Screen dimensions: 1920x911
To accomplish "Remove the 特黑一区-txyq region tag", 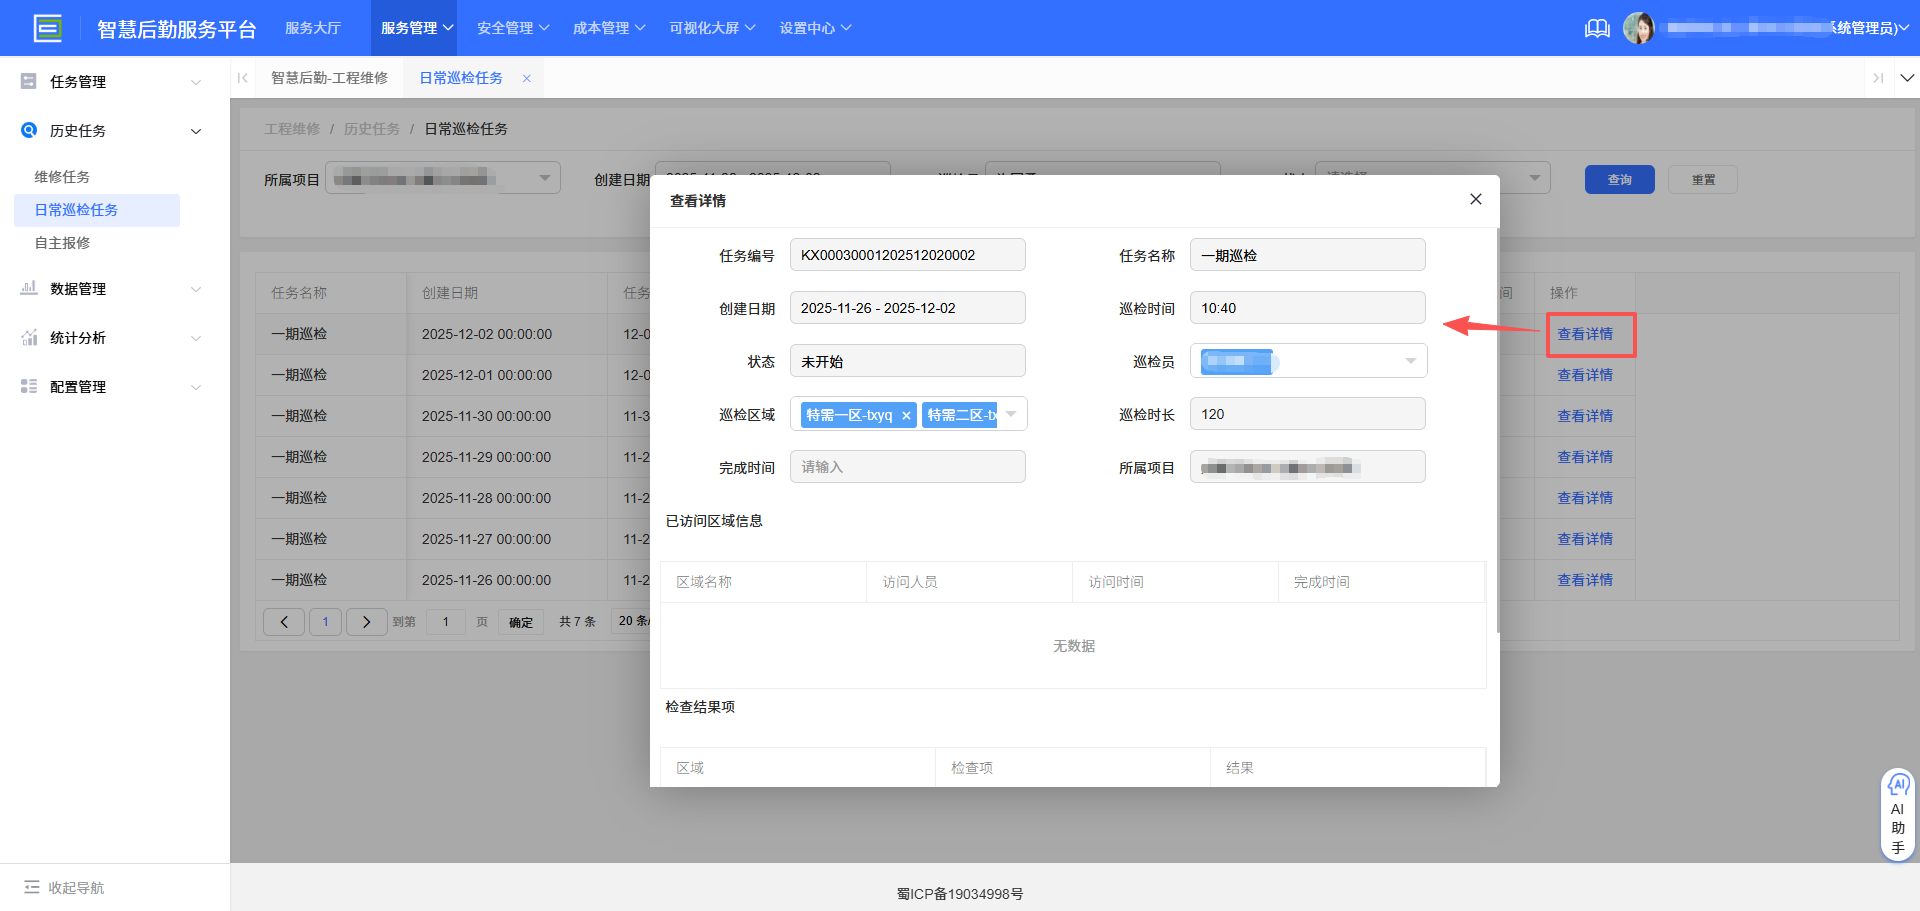I will pyautogui.click(x=907, y=414).
